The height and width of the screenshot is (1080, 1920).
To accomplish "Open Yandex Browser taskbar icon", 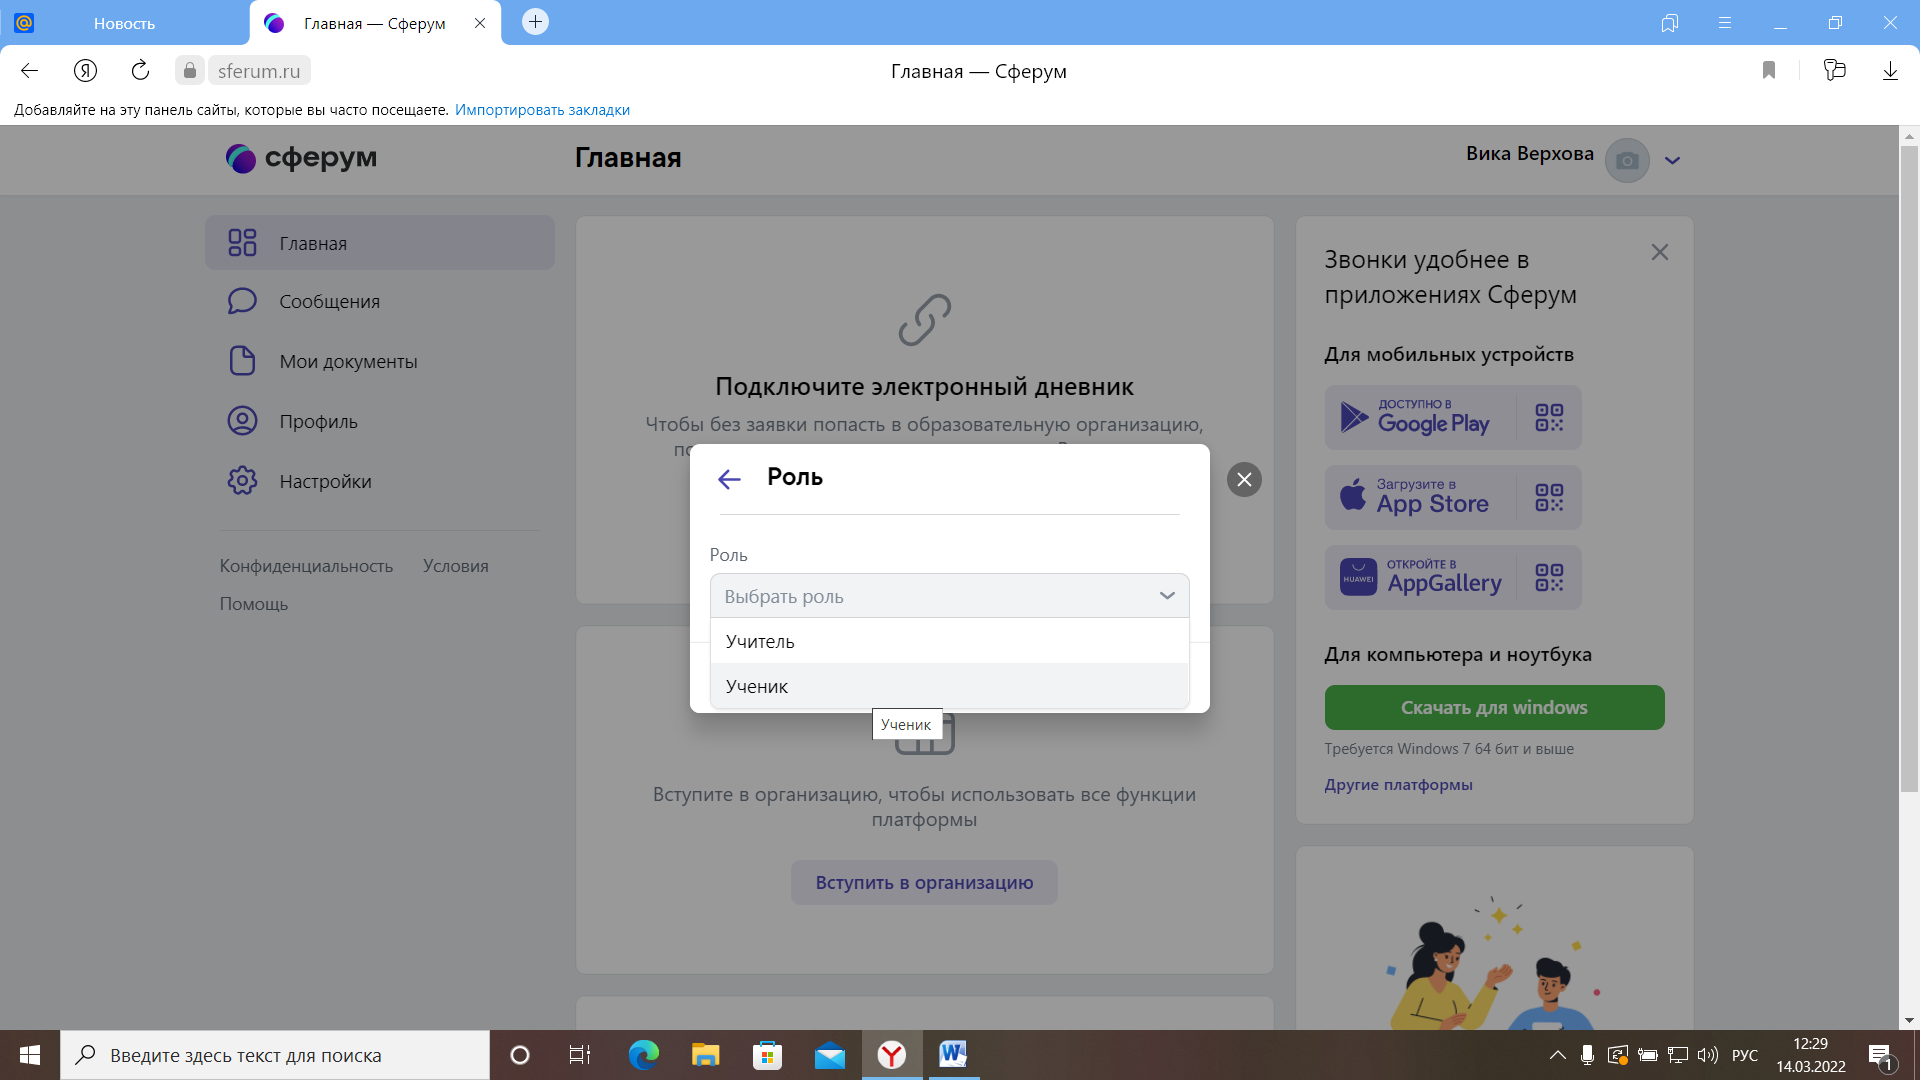I will tap(892, 1055).
